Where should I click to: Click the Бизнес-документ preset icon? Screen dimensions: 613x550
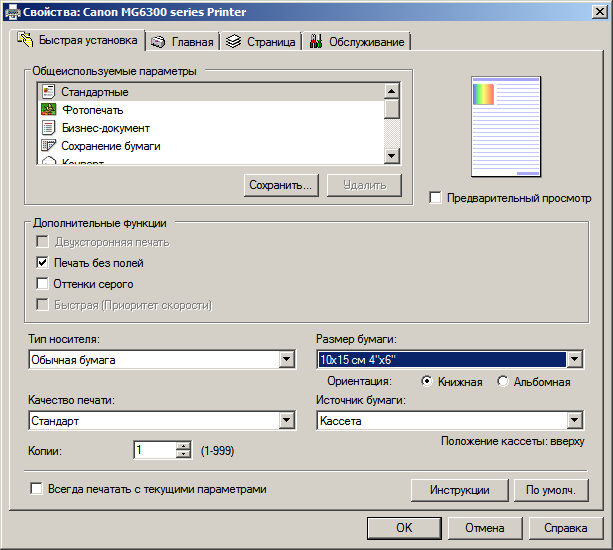(x=48, y=127)
